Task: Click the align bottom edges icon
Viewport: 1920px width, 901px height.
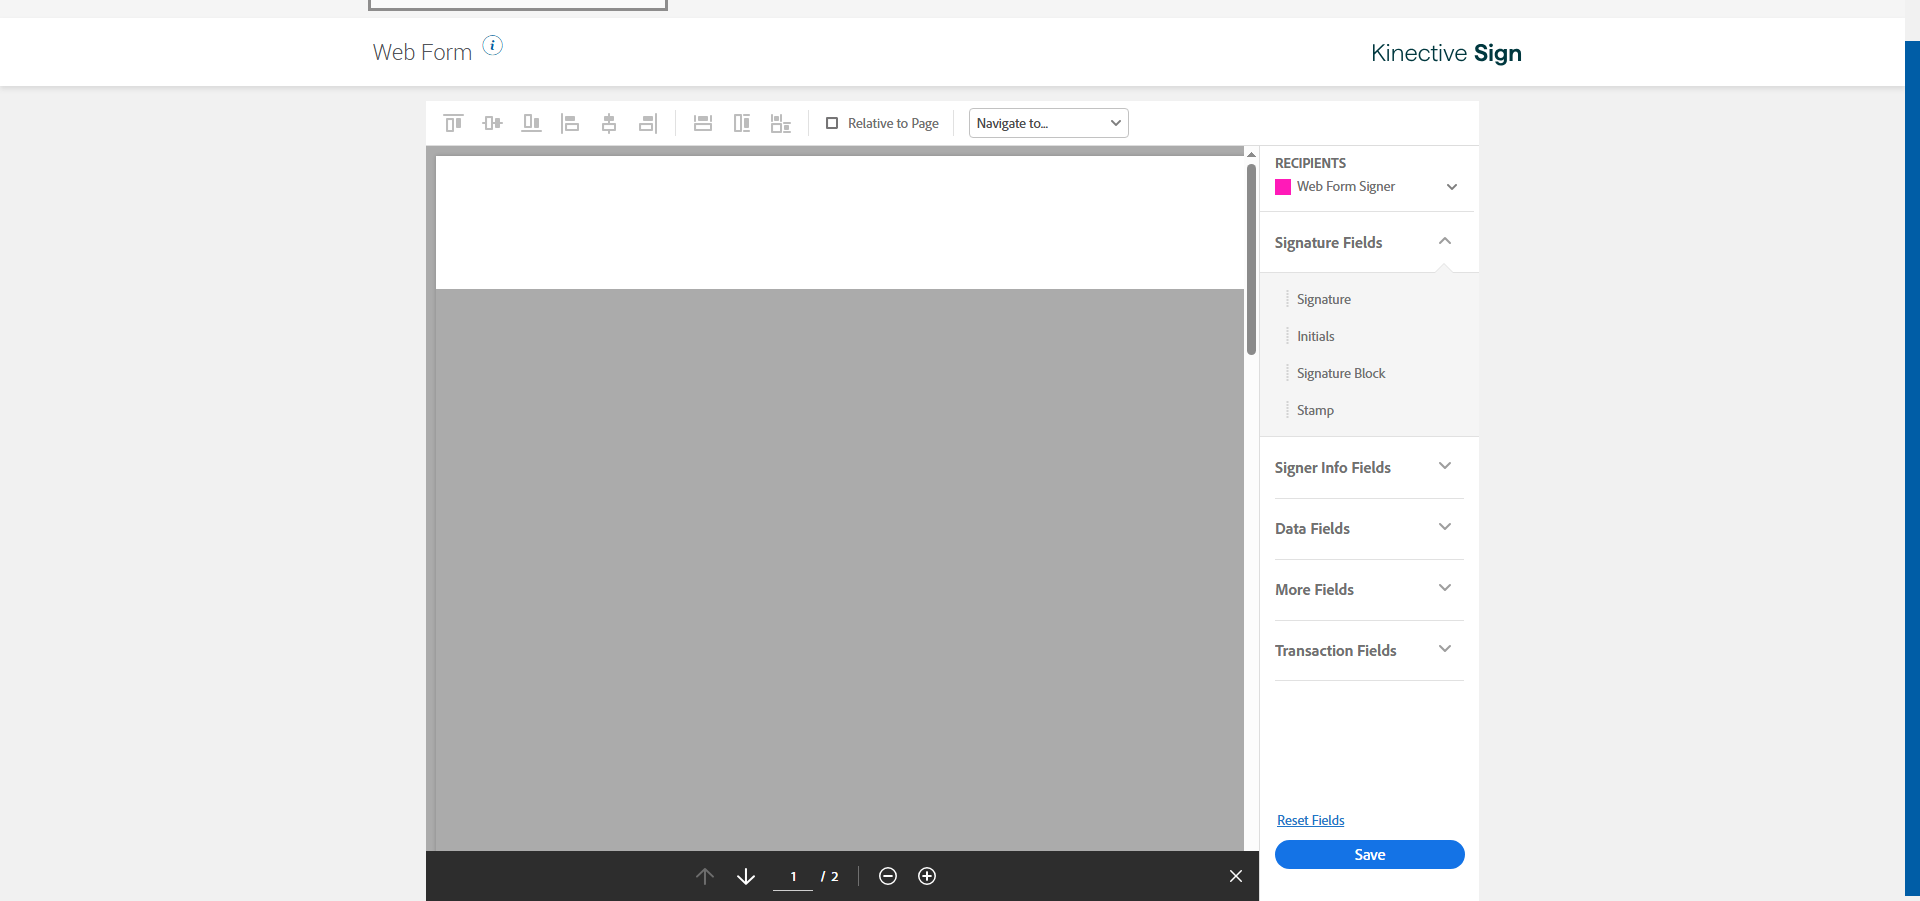Action: (x=531, y=123)
